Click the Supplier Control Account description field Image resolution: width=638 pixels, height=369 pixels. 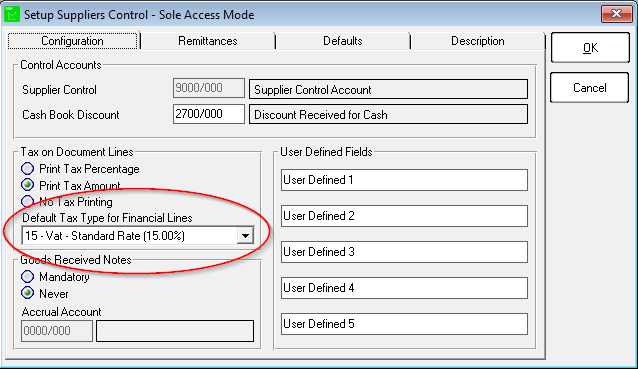[389, 90]
